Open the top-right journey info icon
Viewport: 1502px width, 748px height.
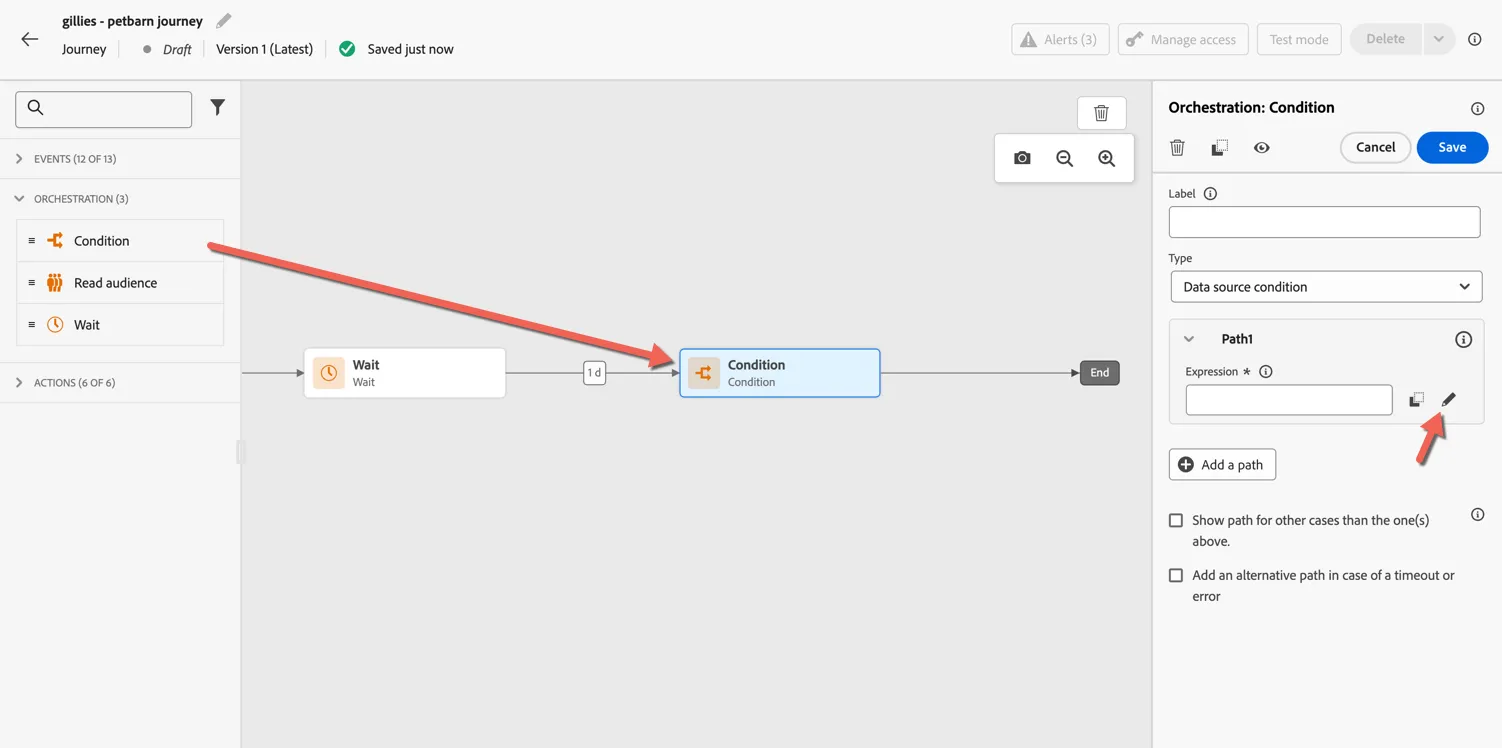[x=1474, y=39]
